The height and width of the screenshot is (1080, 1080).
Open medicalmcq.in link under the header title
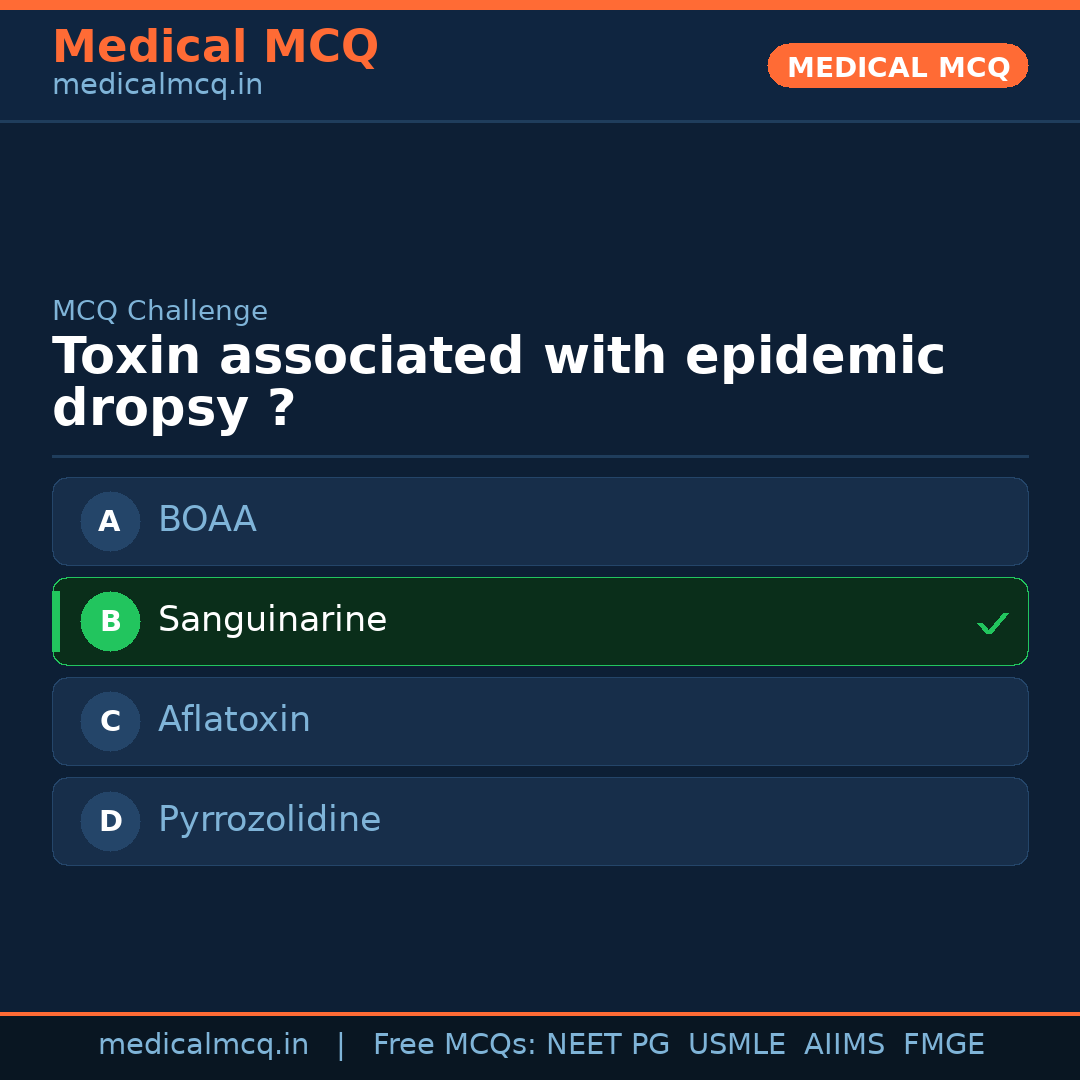157,86
